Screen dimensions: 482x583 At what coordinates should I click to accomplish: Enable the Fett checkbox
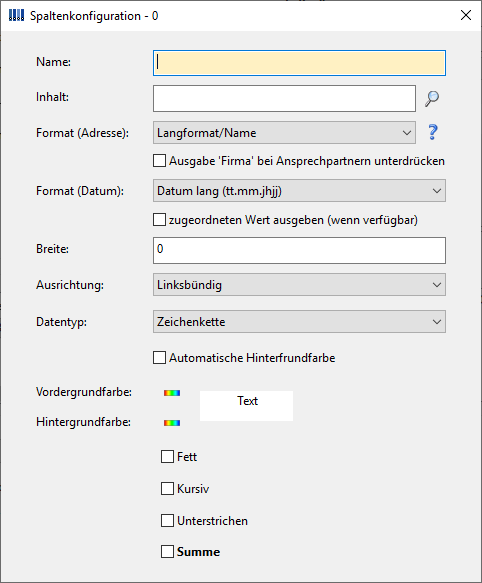(167, 457)
